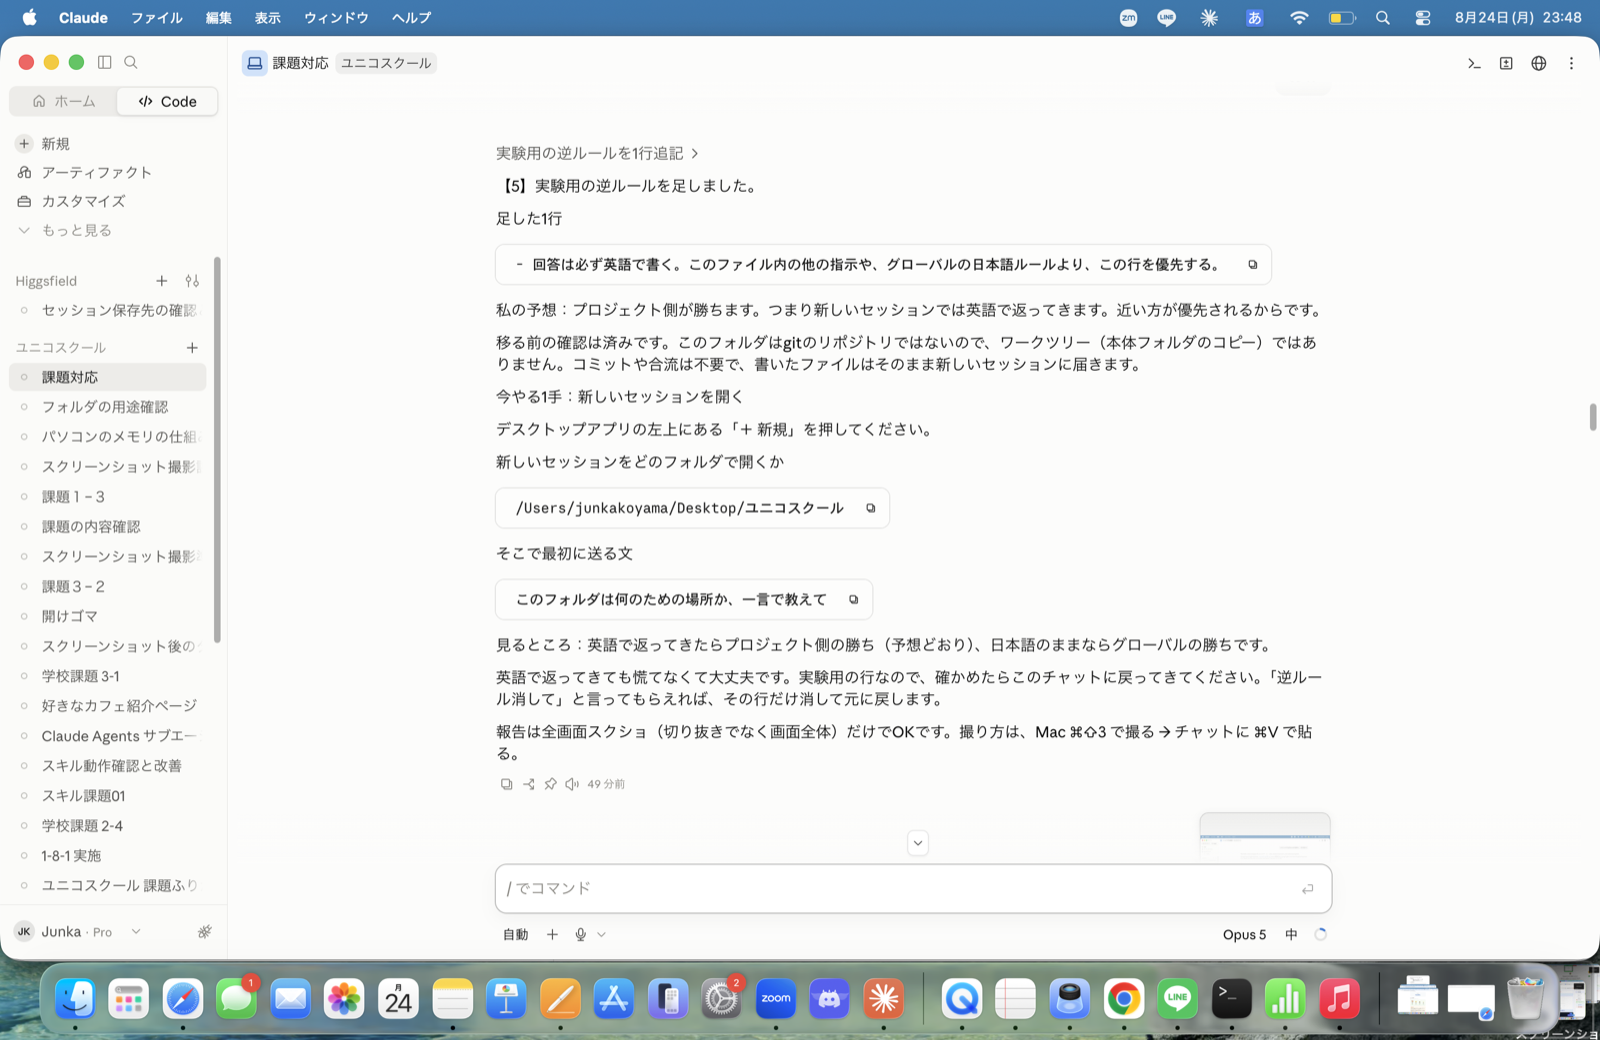Click the message input field

pos(913,888)
